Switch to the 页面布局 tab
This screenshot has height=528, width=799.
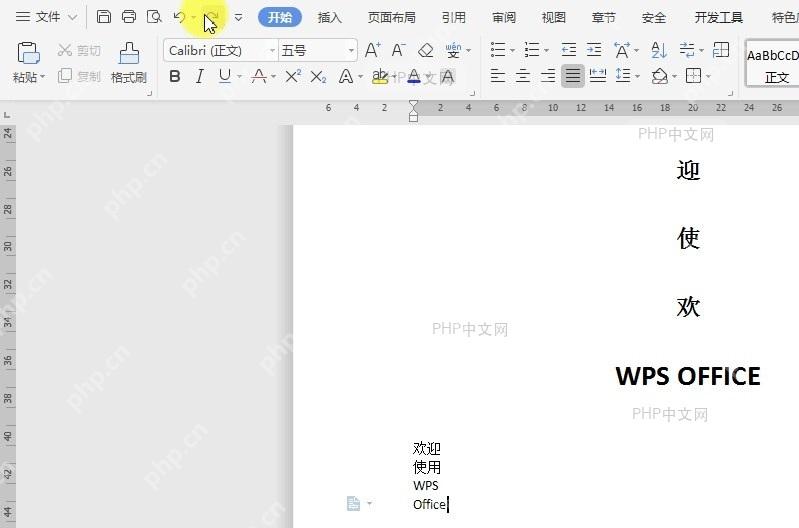(x=391, y=17)
